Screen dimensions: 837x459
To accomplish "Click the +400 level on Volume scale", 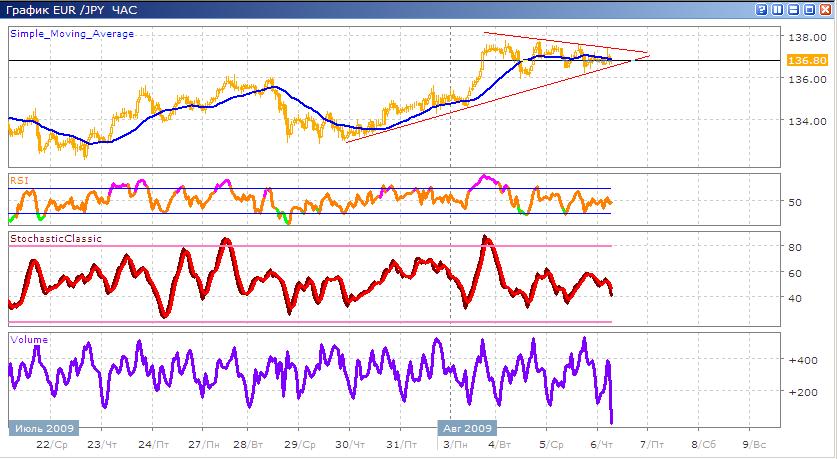I will coord(801,360).
